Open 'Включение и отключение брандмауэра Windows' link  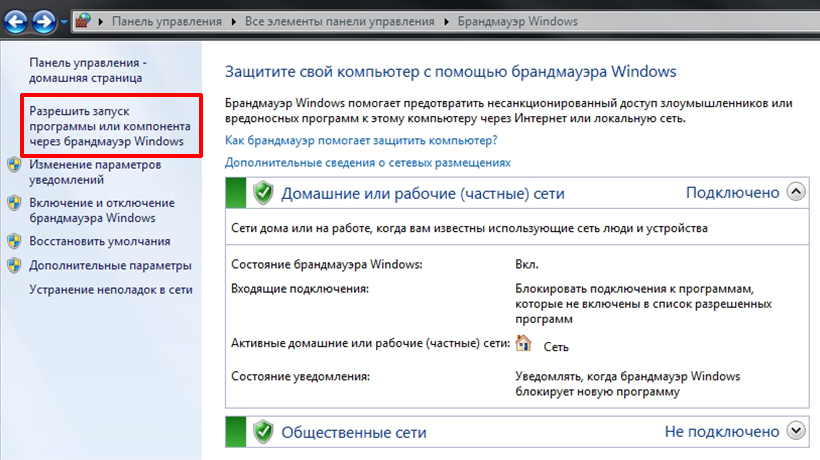(102, 210)
